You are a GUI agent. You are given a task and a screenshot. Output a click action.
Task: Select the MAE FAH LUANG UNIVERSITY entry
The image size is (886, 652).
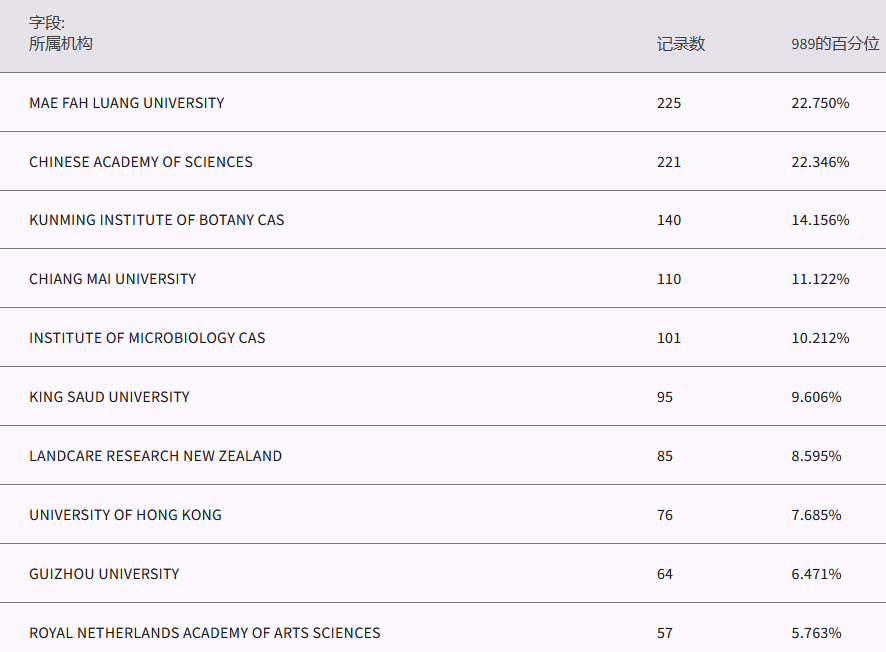click(127, 103)
